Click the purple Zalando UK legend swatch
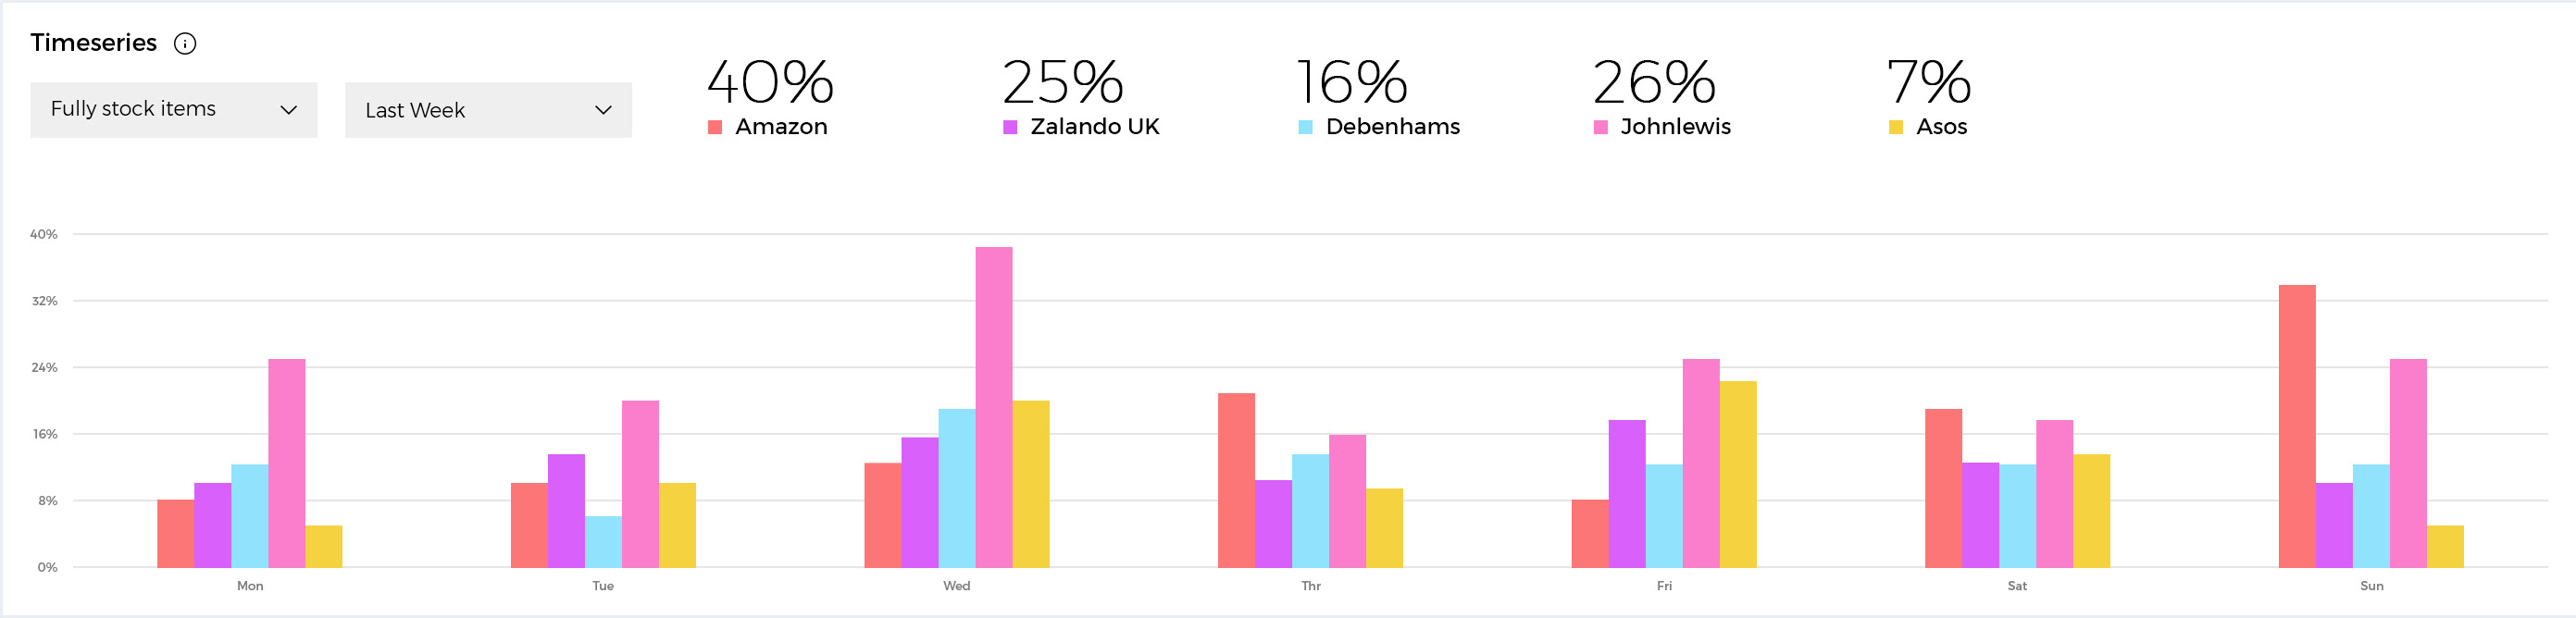Image resolution: width=2576 pixels, height=618 pixels. click(1010, 127)
